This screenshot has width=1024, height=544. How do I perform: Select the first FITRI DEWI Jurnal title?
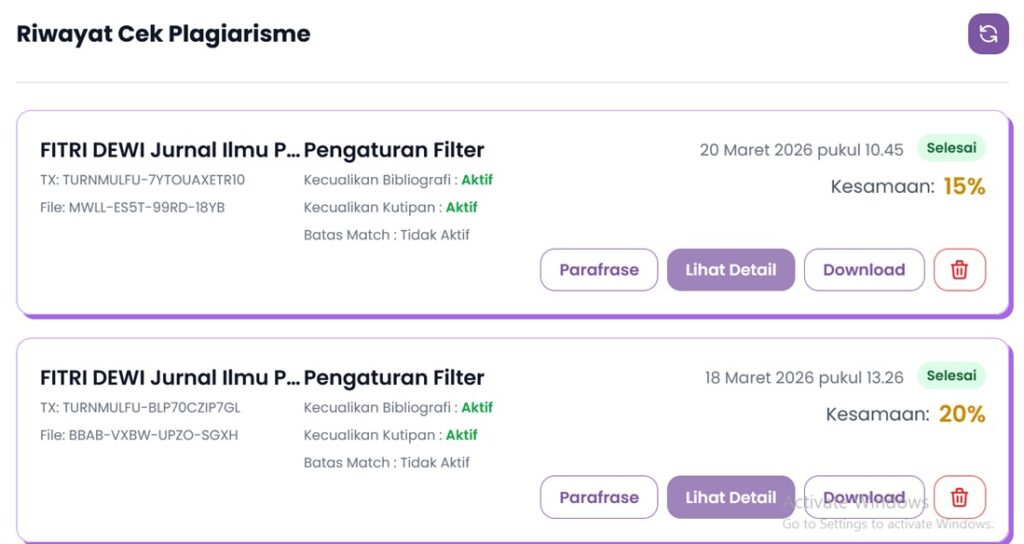pyautogui.click(x=169, y=151)
